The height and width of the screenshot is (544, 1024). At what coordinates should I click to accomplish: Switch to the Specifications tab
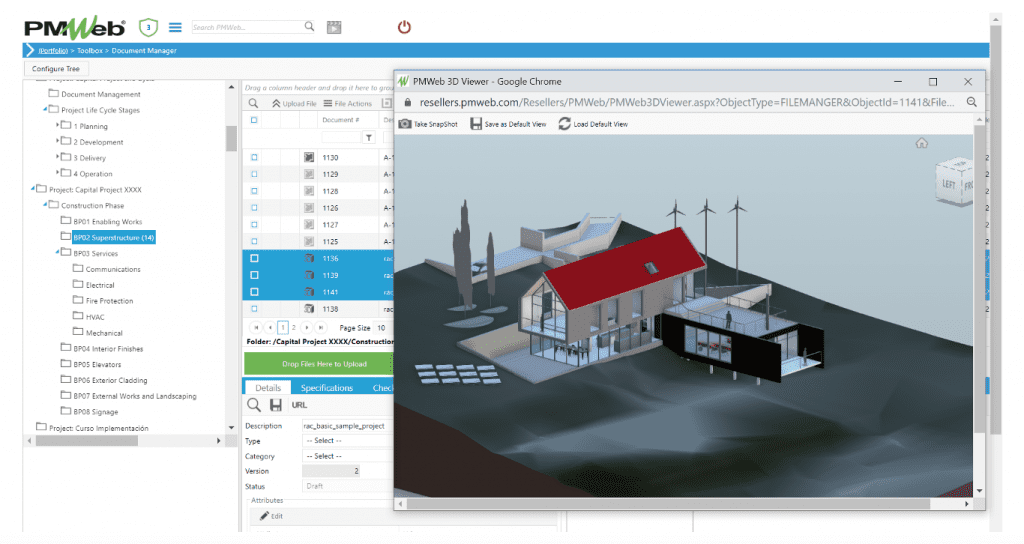[x=327, y=387]
